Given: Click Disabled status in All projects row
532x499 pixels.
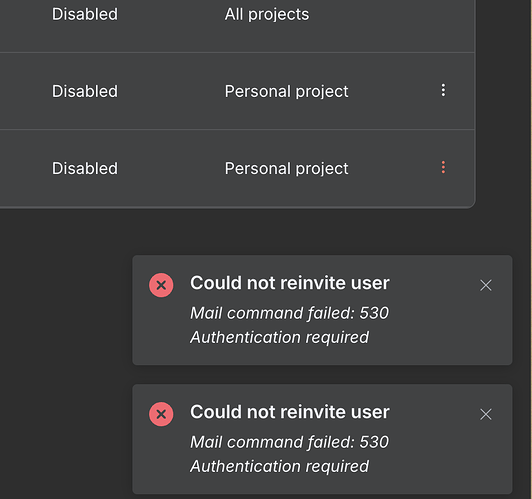Looking at the screenshot, I should point(85,14).
